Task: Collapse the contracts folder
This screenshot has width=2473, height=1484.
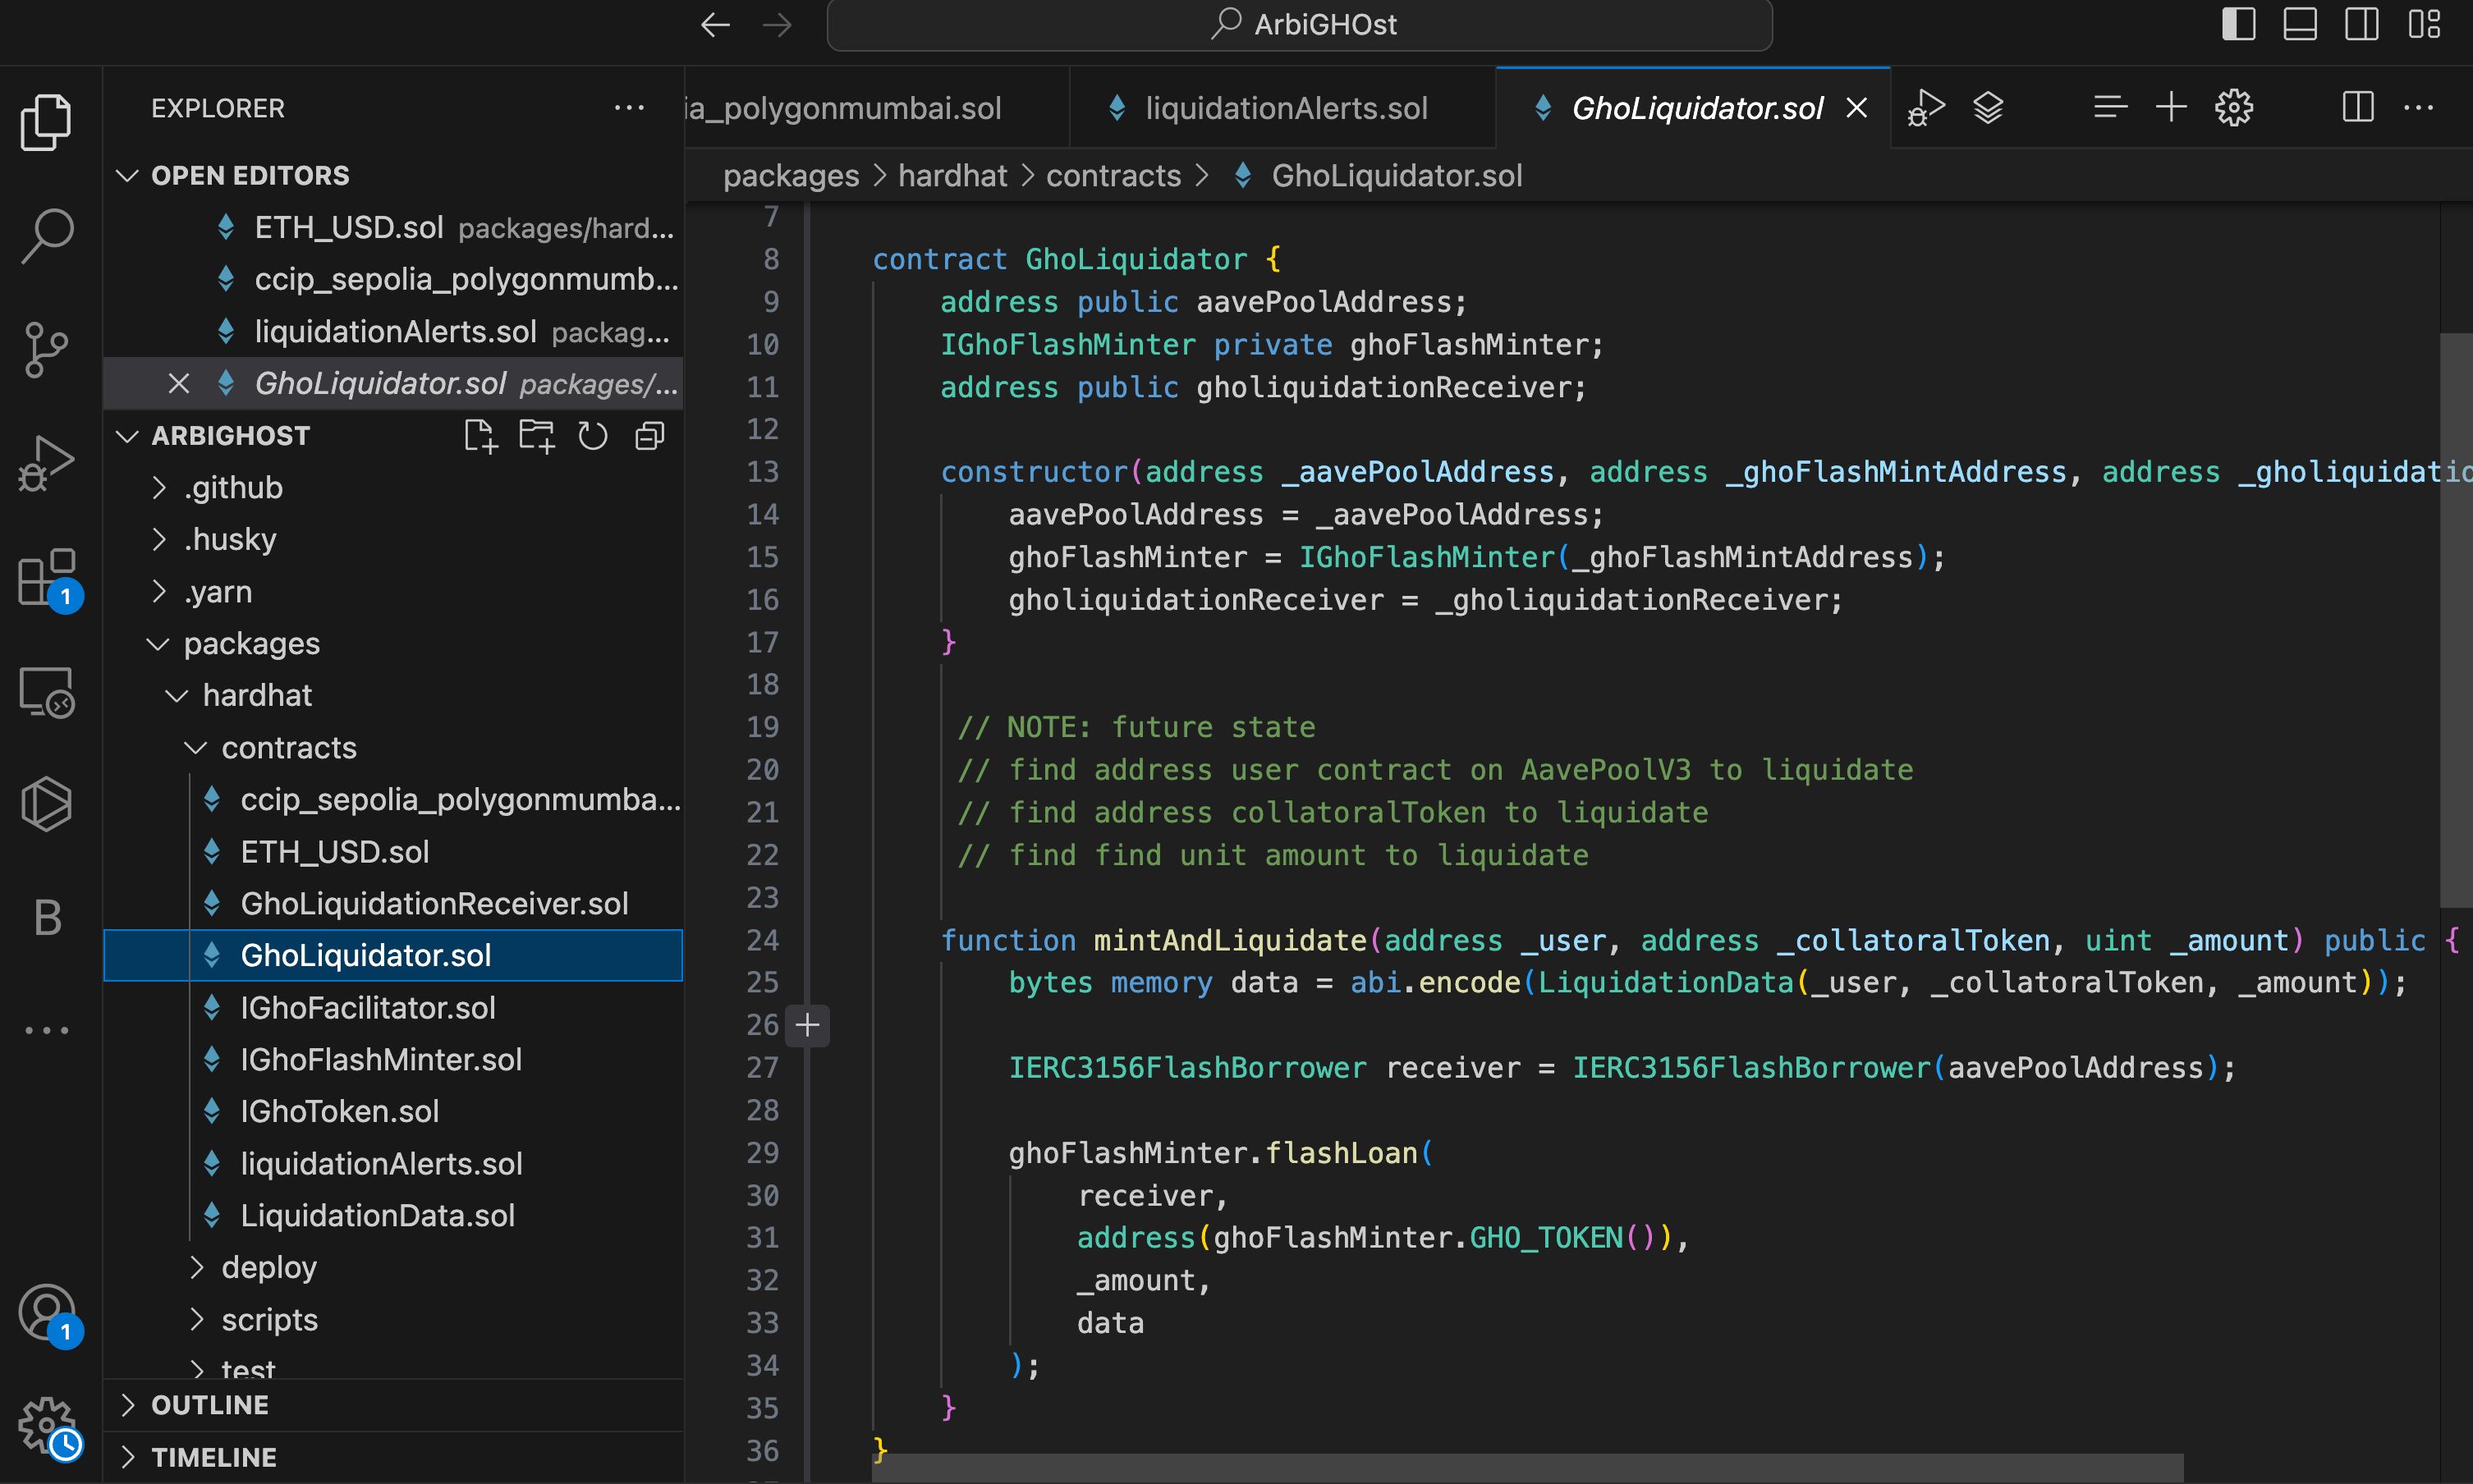Action: click(394, 748)
